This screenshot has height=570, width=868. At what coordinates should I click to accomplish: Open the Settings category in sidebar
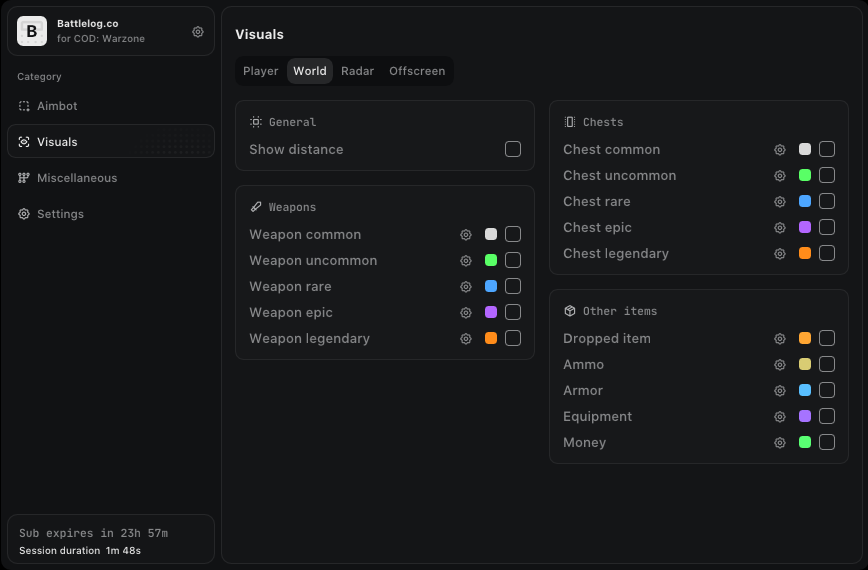[x=111, y=214]
